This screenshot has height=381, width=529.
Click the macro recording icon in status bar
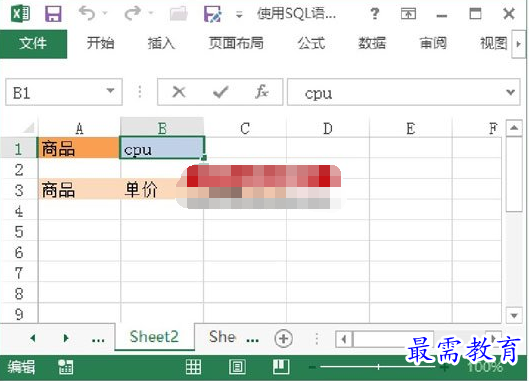coord(65,367)
